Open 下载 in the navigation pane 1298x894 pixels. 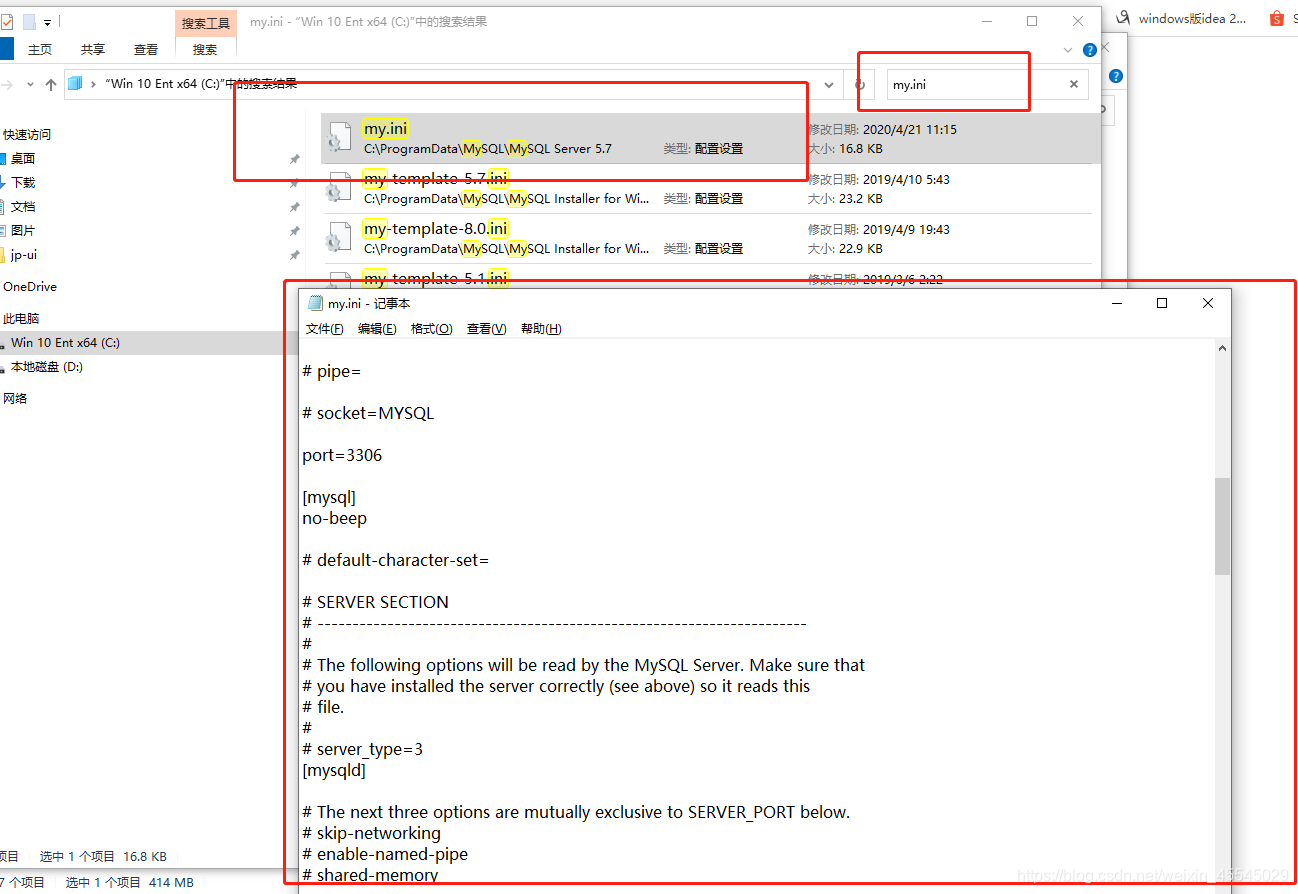coord(23,182)
